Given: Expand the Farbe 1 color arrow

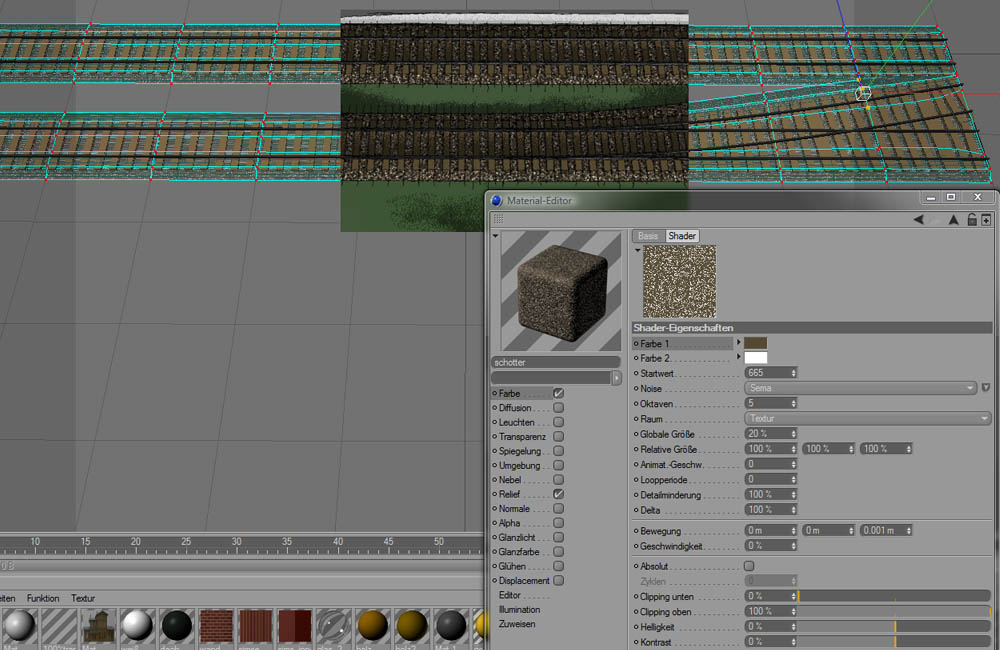Looking at the screenshot, I should 738,343.
